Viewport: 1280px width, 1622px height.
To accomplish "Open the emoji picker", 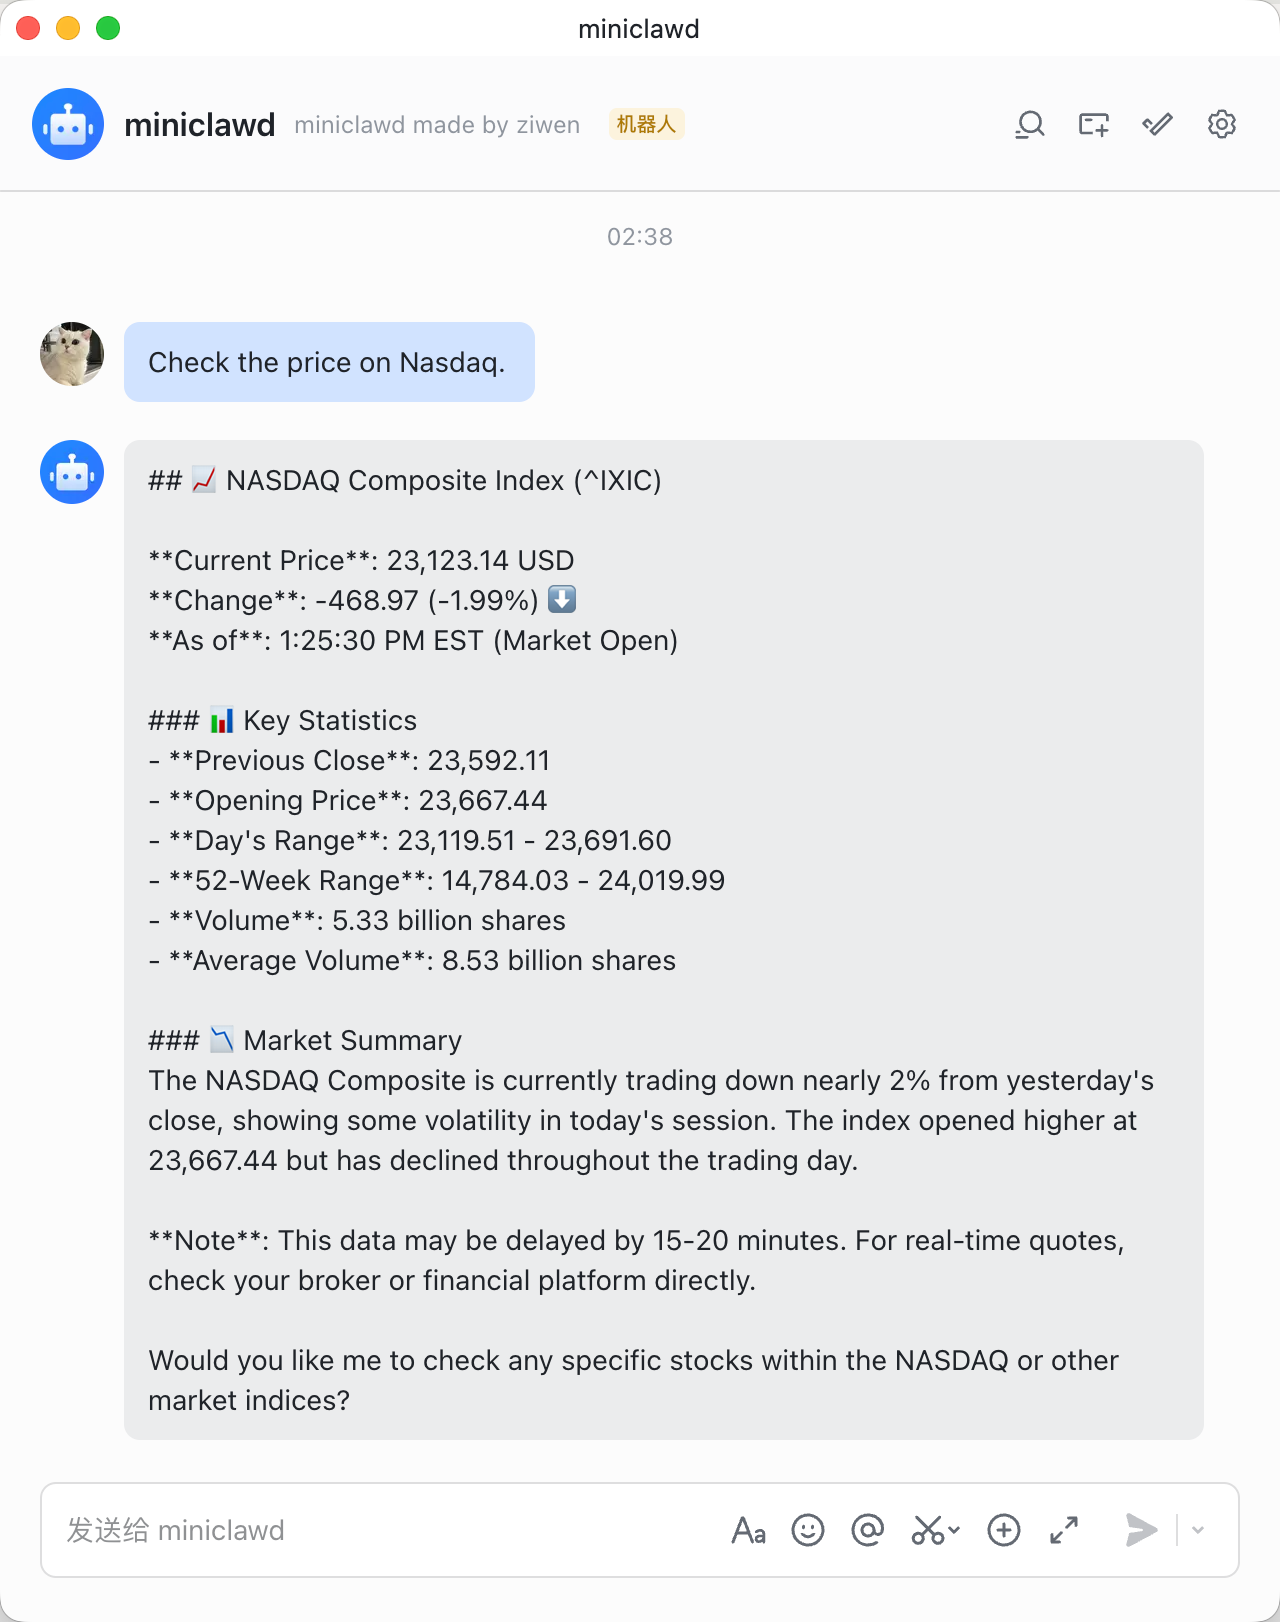I will click(808, 1530).
